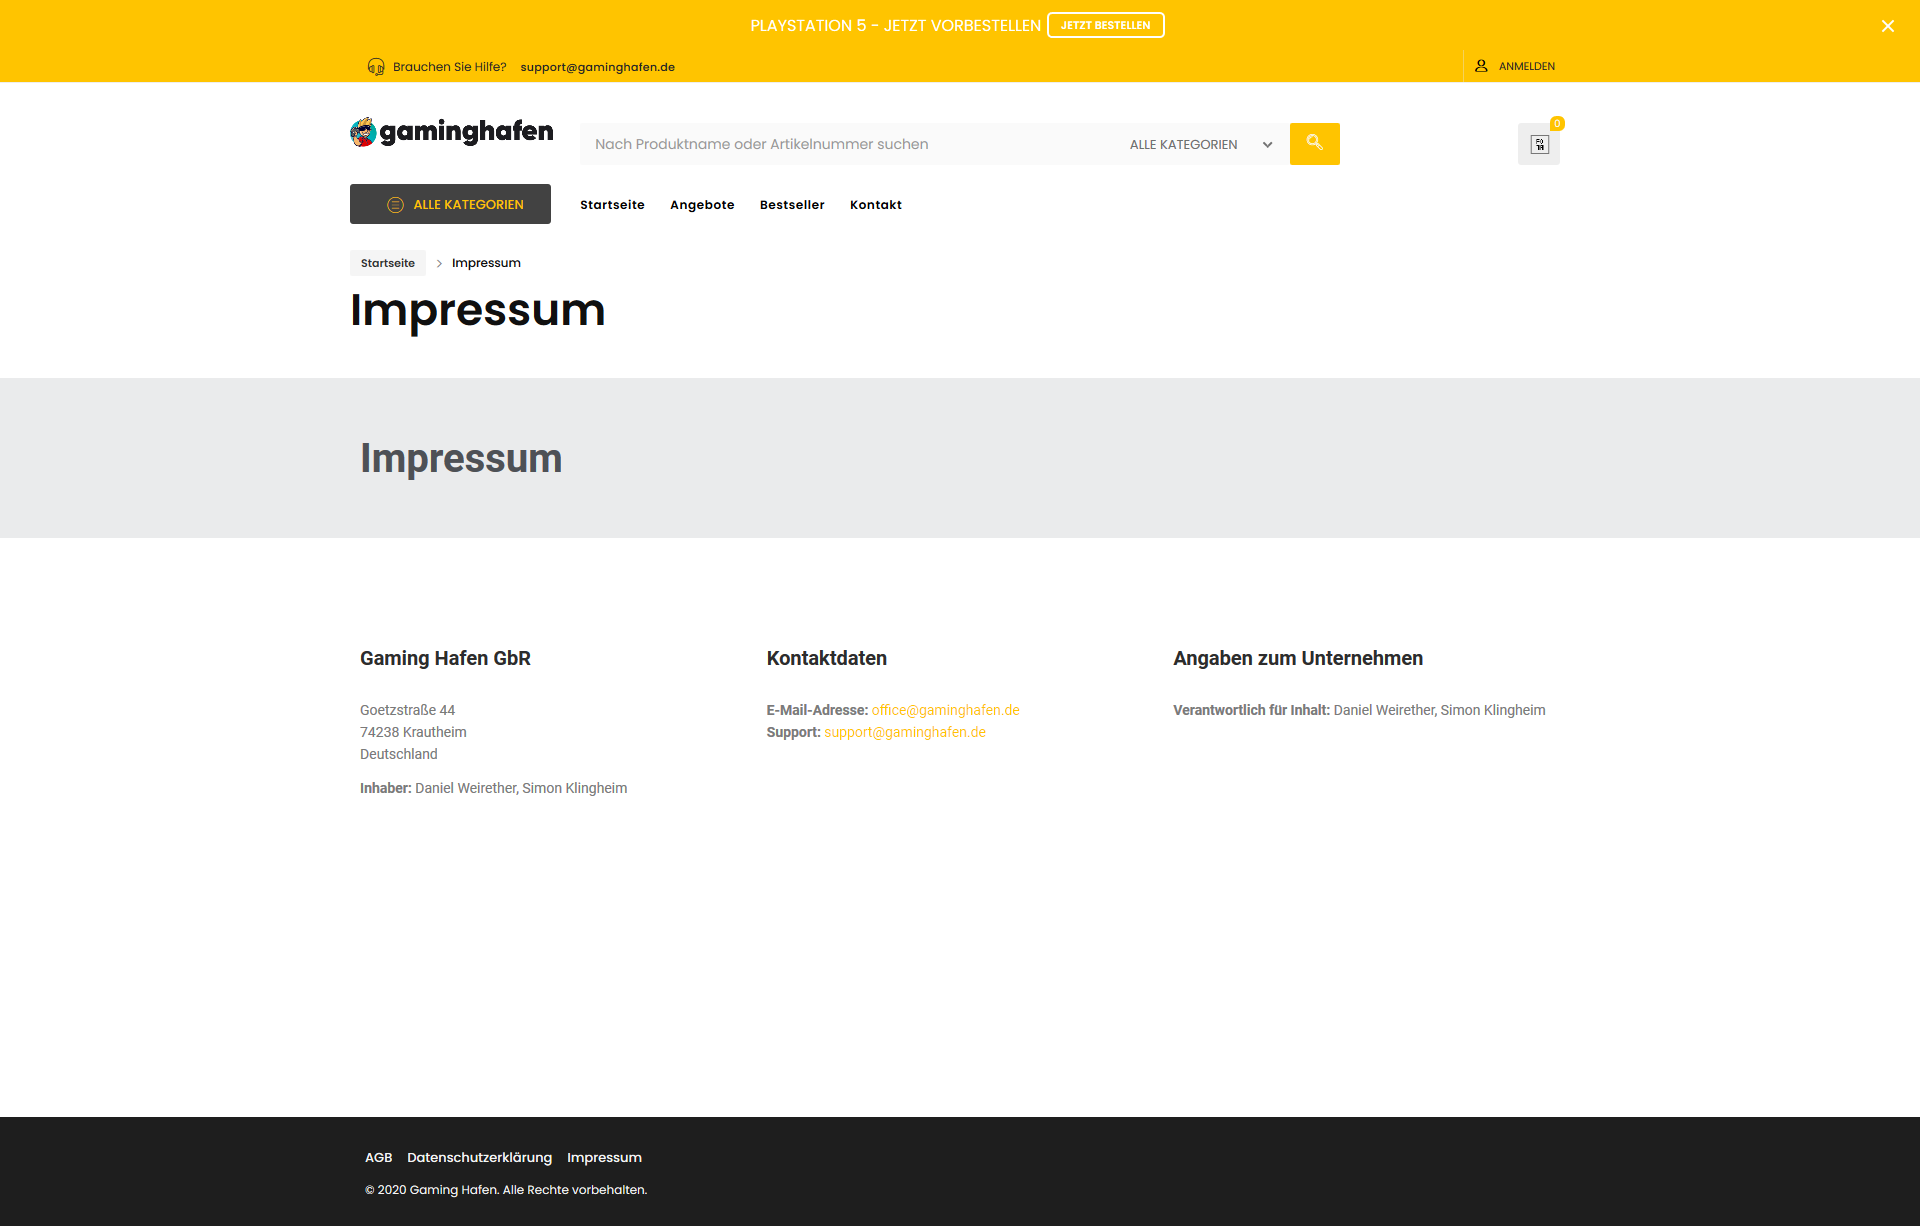Screen dimensions: 1920x1226
Task: Click the Gaming Hafen GbR heading
Action: click(445, 658)
